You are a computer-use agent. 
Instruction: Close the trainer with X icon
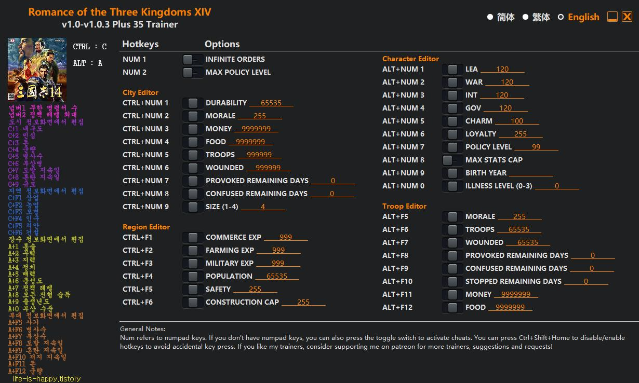(627, 17)
